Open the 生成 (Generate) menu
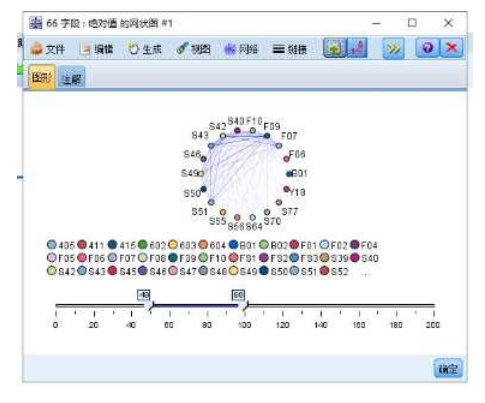Image resolution: width=485 pixels, height=403 pixels. pyautogui.click(x=145, y=49)
